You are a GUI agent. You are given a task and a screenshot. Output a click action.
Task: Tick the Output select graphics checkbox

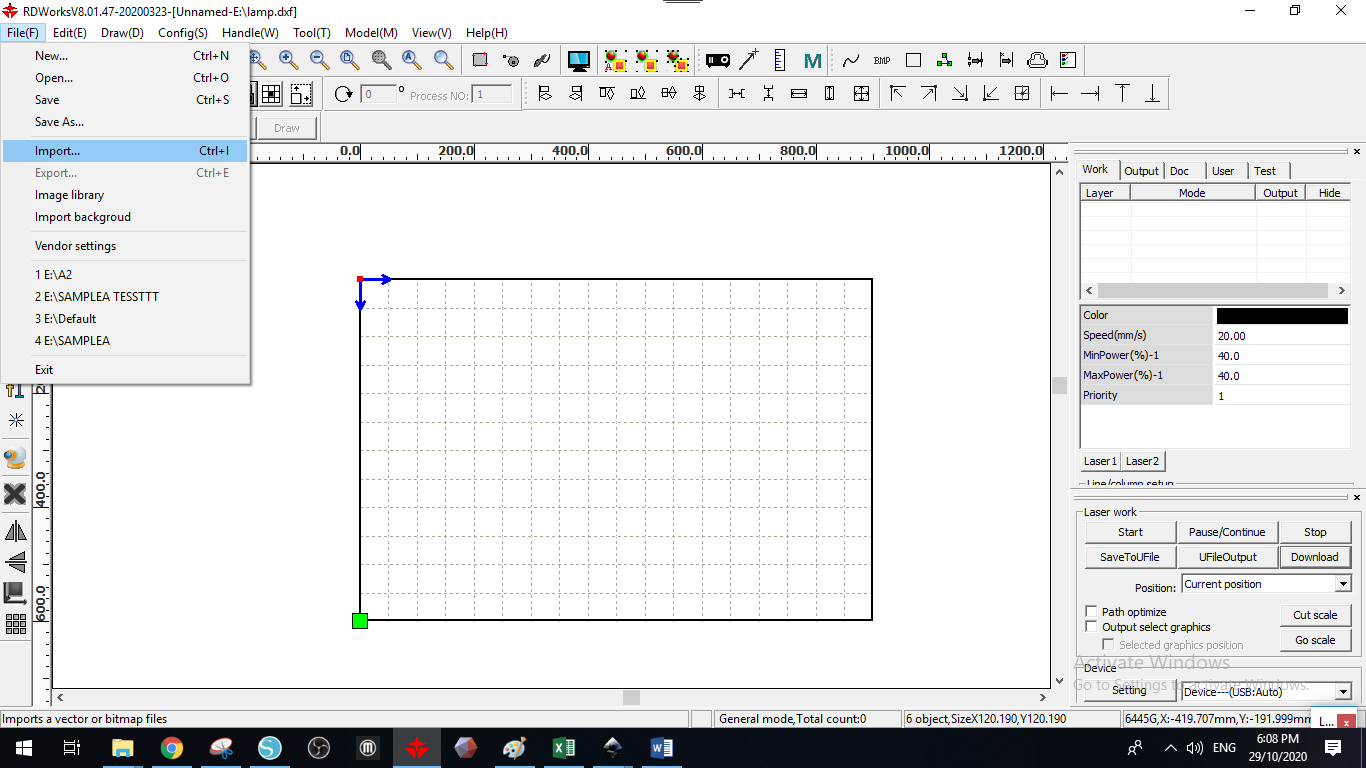pyautogui.click(x=1091, y=626)
